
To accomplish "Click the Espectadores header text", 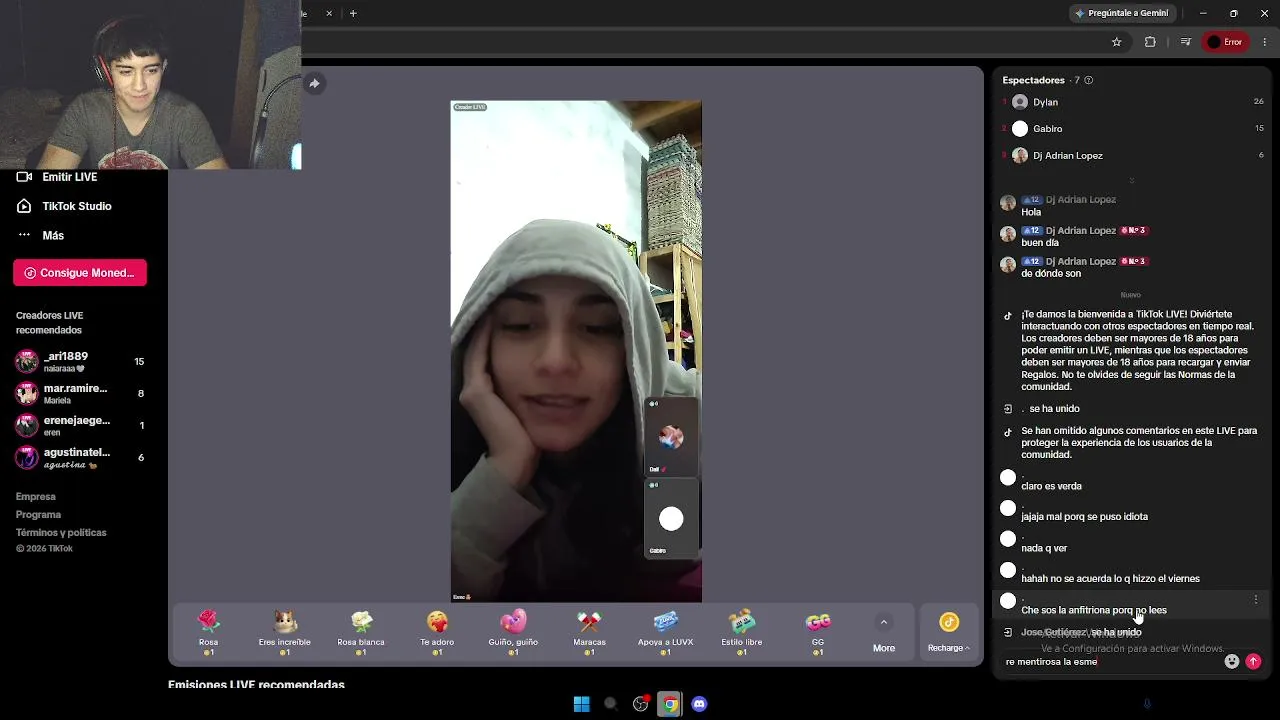I will coord(1033,80).
